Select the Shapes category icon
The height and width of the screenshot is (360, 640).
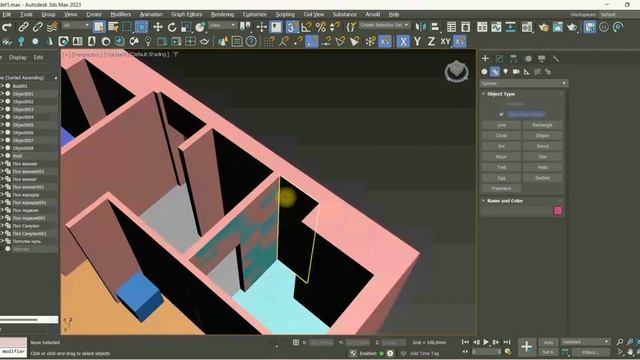(495, 72)
